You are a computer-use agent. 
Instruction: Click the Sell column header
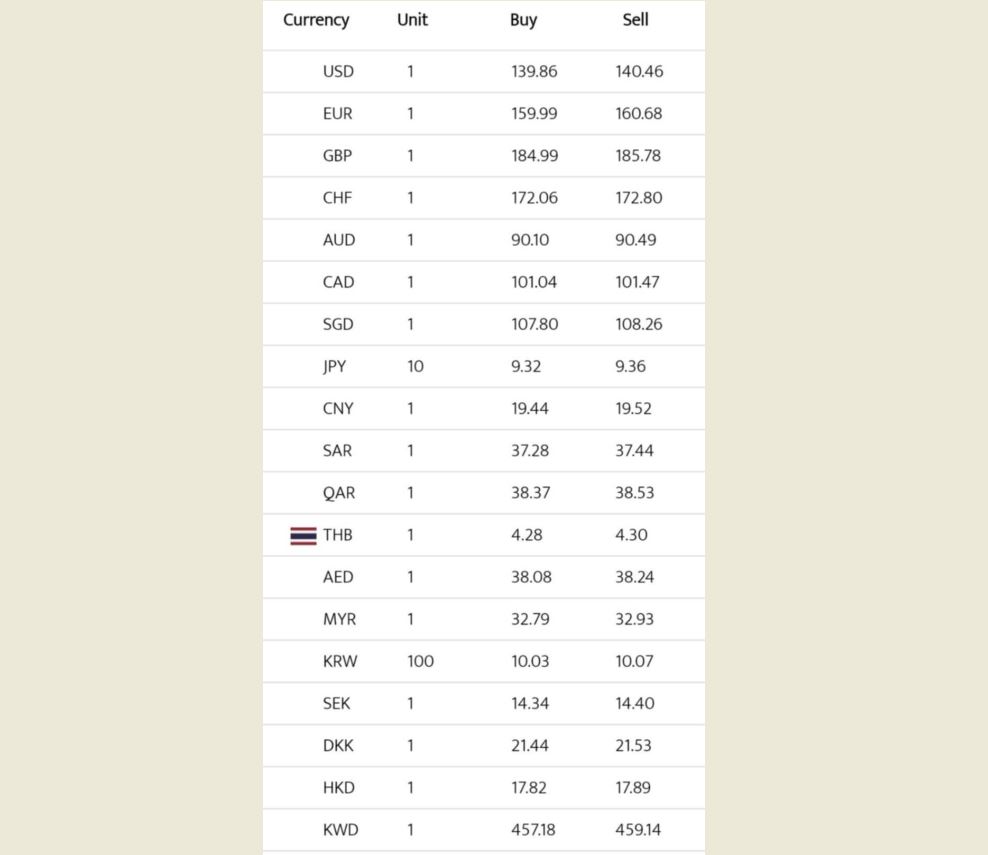635,20
